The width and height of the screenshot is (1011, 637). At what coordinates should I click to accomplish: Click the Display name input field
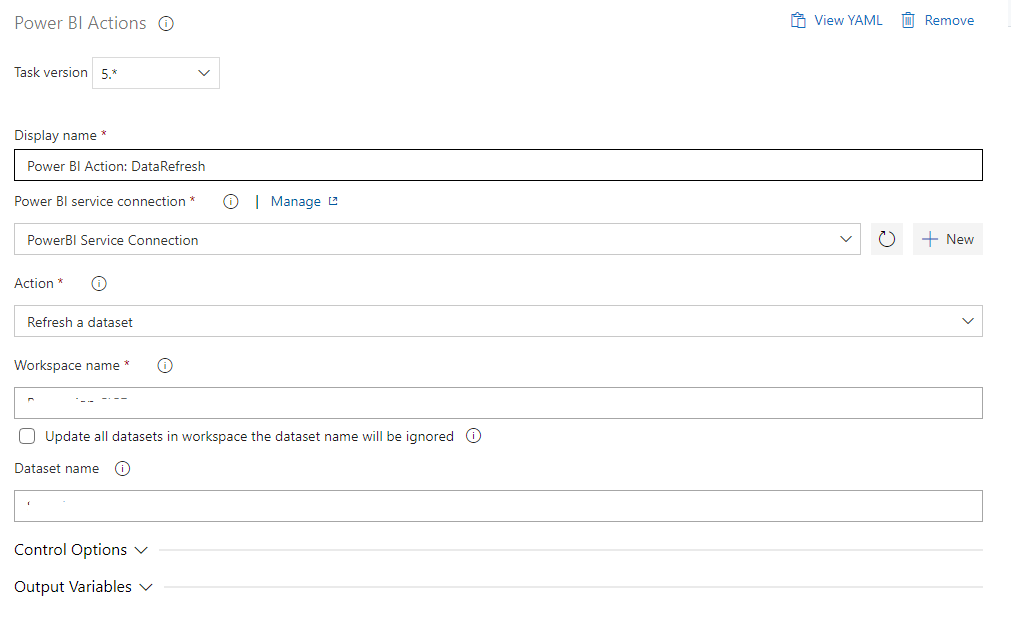pyautogui.click(x=498, y=166)
